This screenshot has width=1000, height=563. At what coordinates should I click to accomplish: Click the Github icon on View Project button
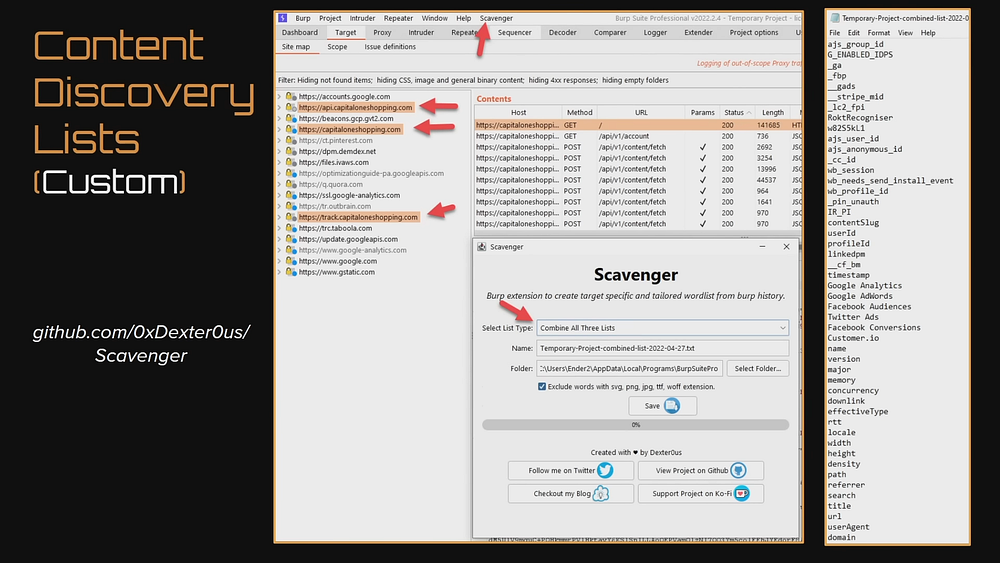click(738, 471)
